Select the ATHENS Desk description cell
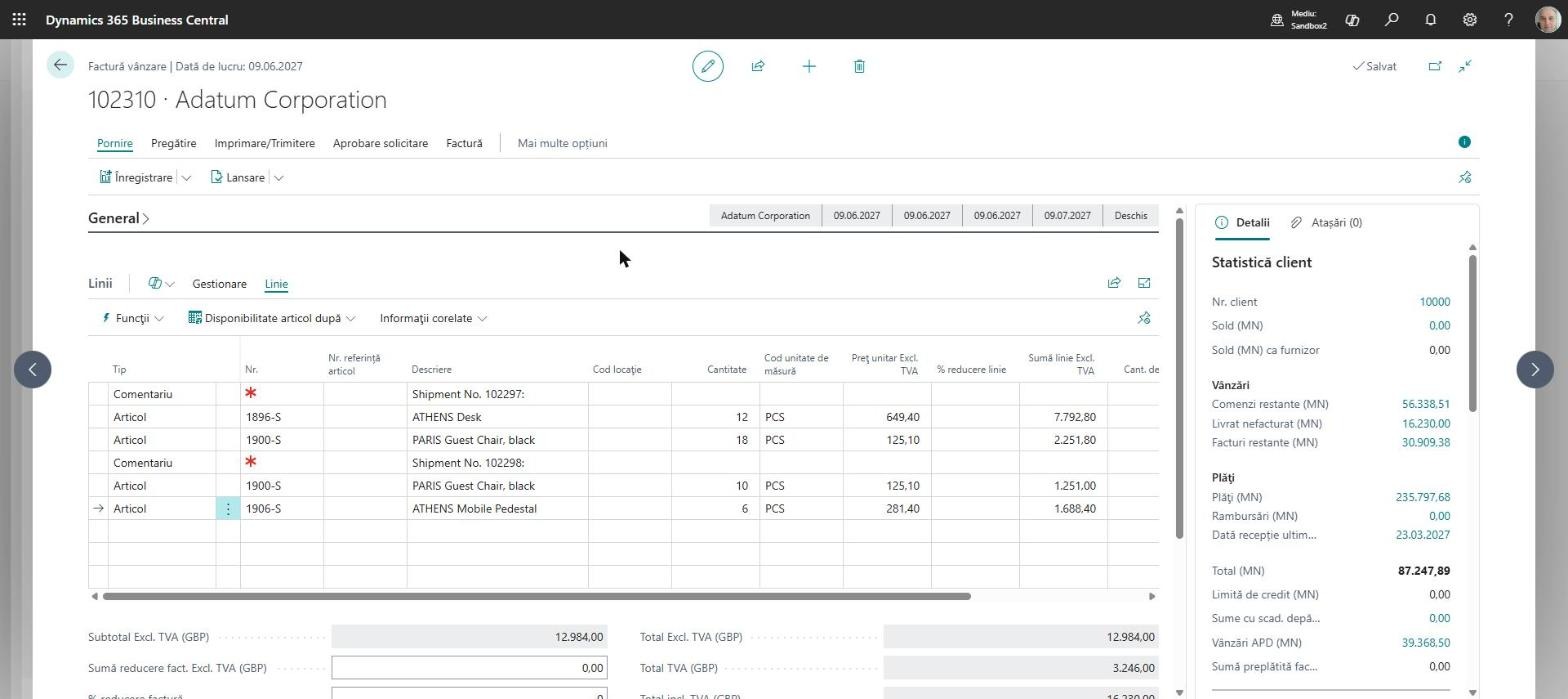The image size is (1568, 699). (497, 417)
